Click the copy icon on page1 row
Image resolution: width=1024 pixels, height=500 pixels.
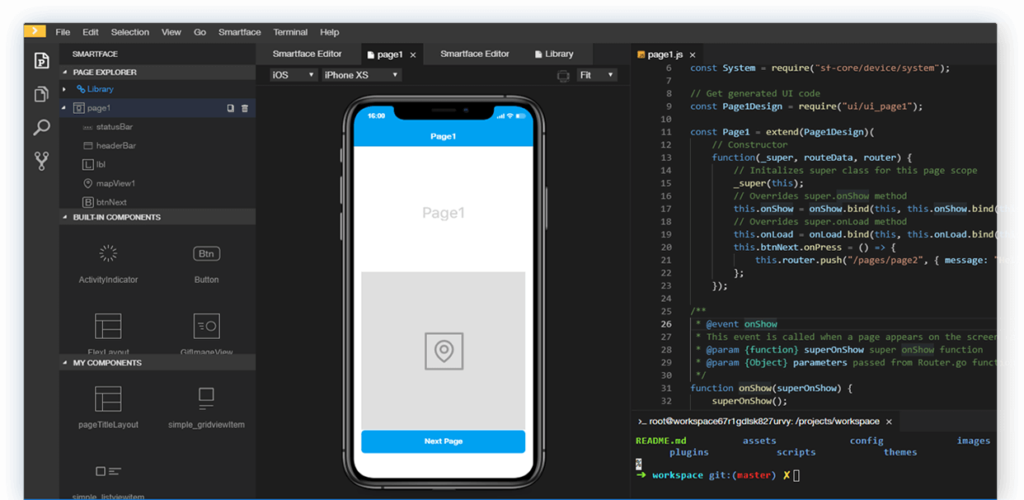point(230,108)
